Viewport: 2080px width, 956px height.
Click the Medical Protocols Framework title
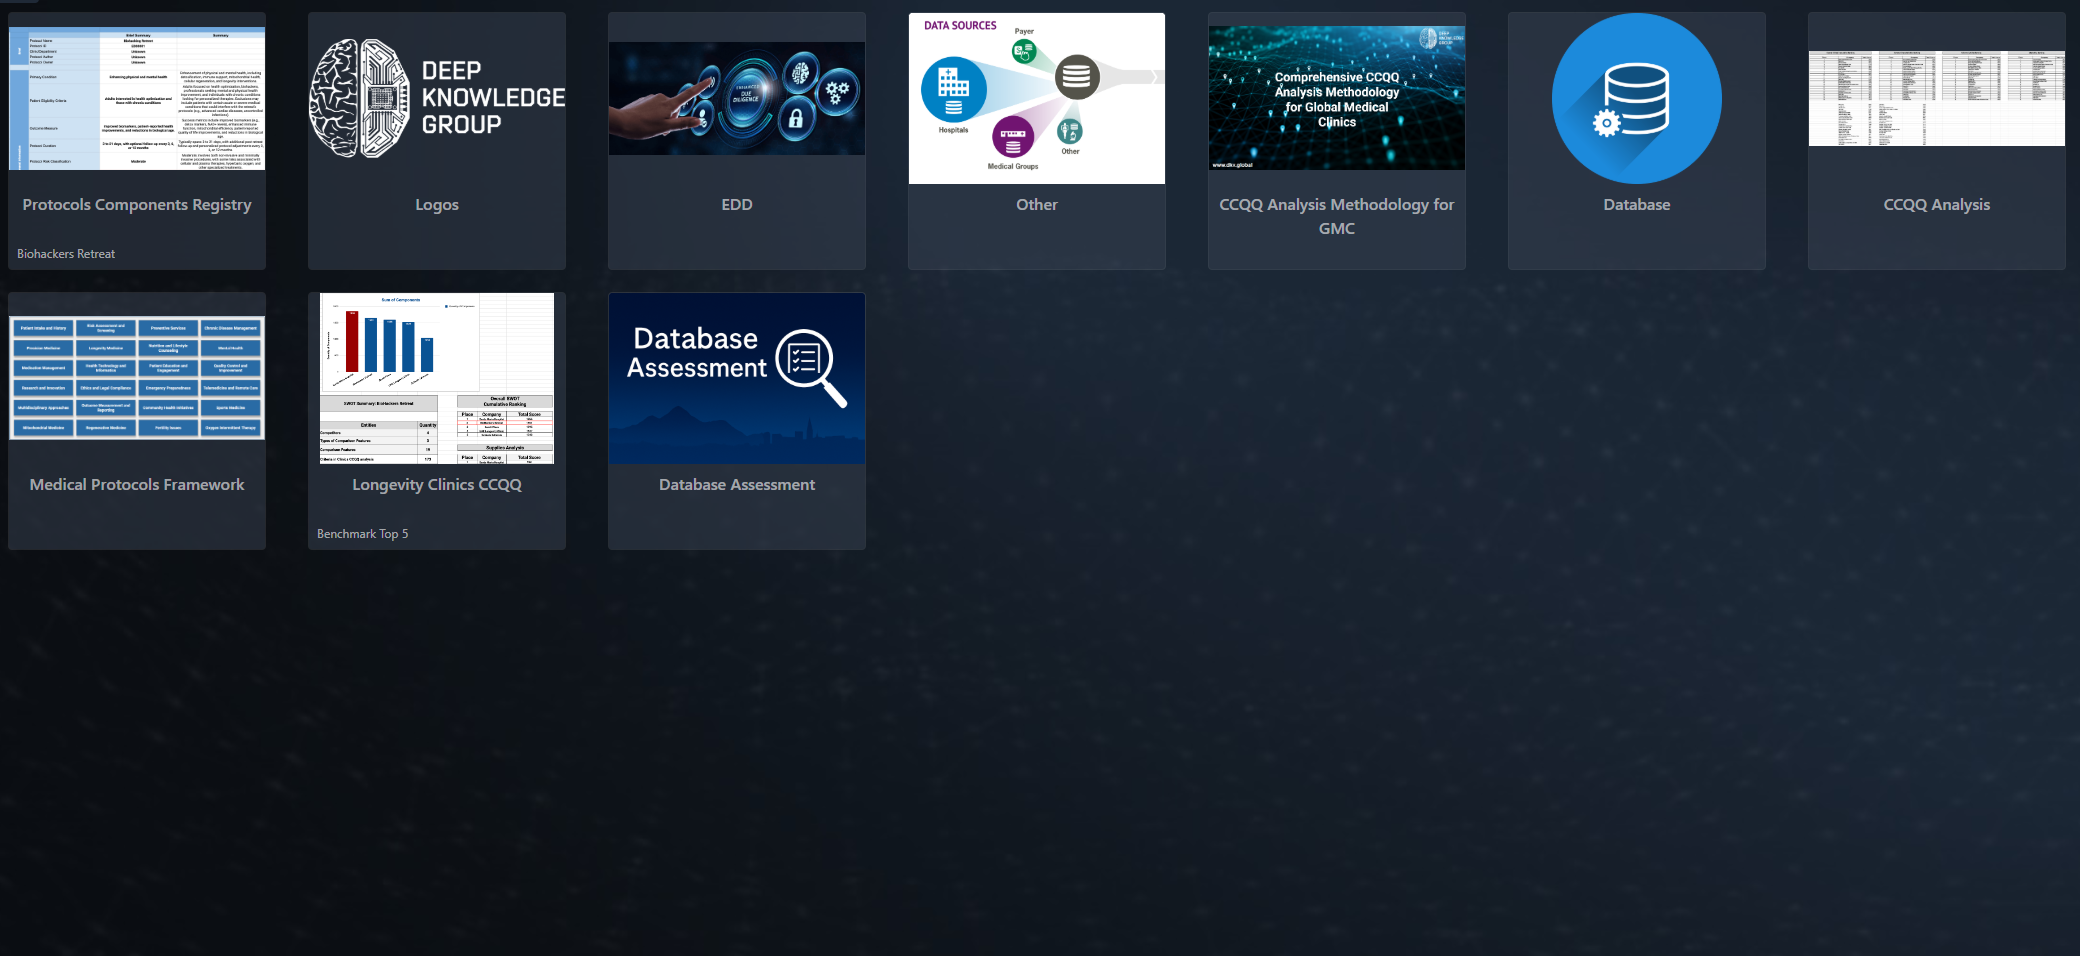(137, 484)
